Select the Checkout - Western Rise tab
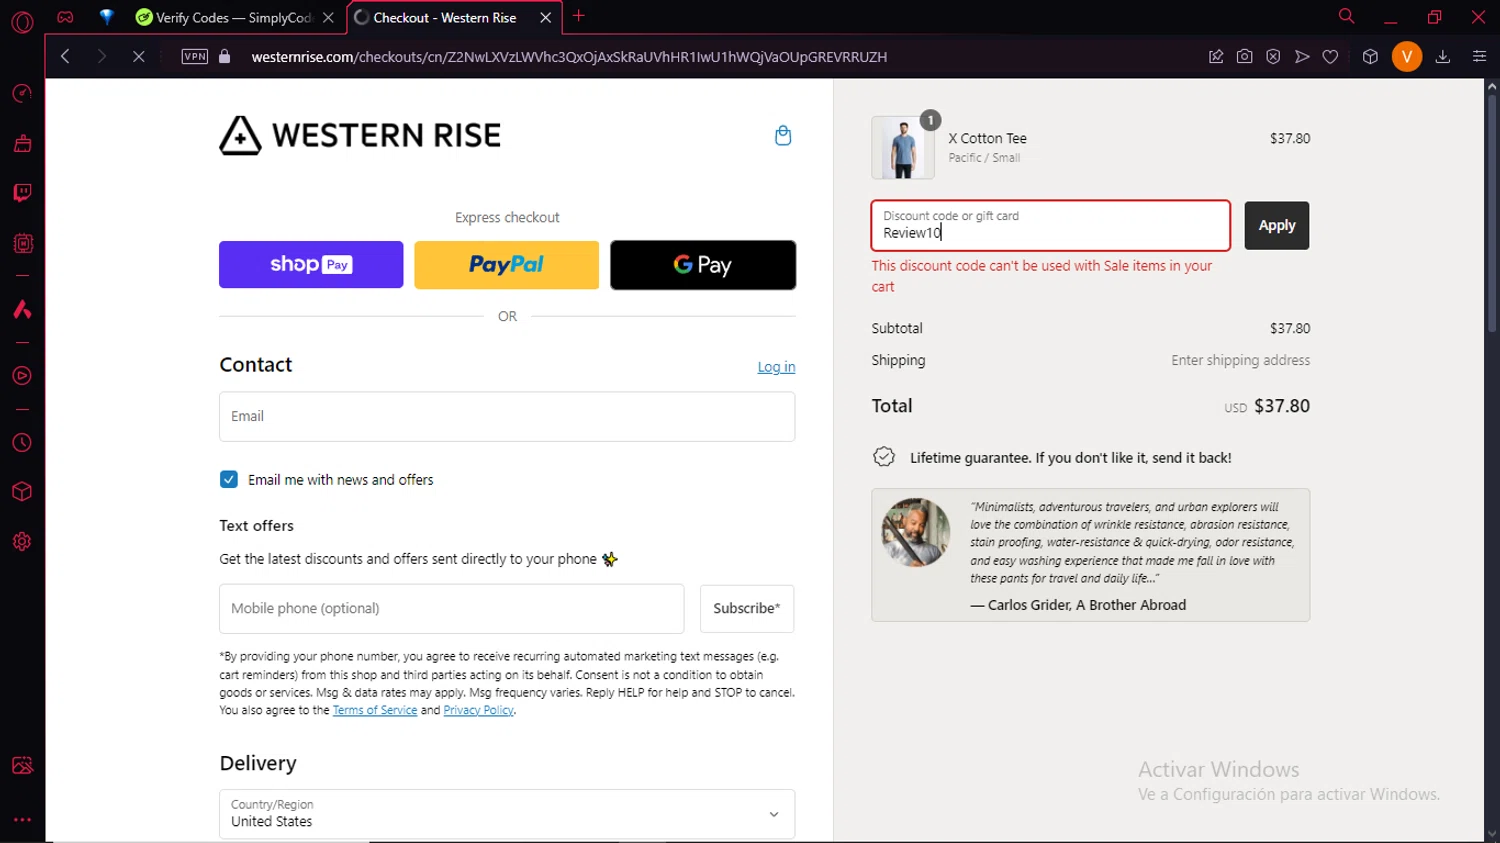Screen dimensions: 1500x843 (x=445, y=17)
